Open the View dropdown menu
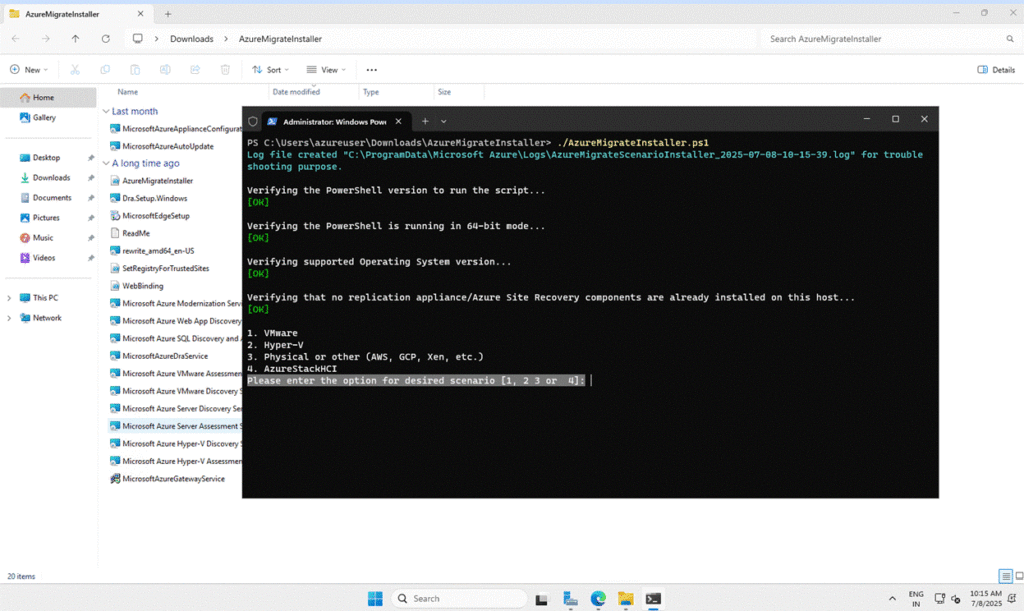 click(326, 70)
